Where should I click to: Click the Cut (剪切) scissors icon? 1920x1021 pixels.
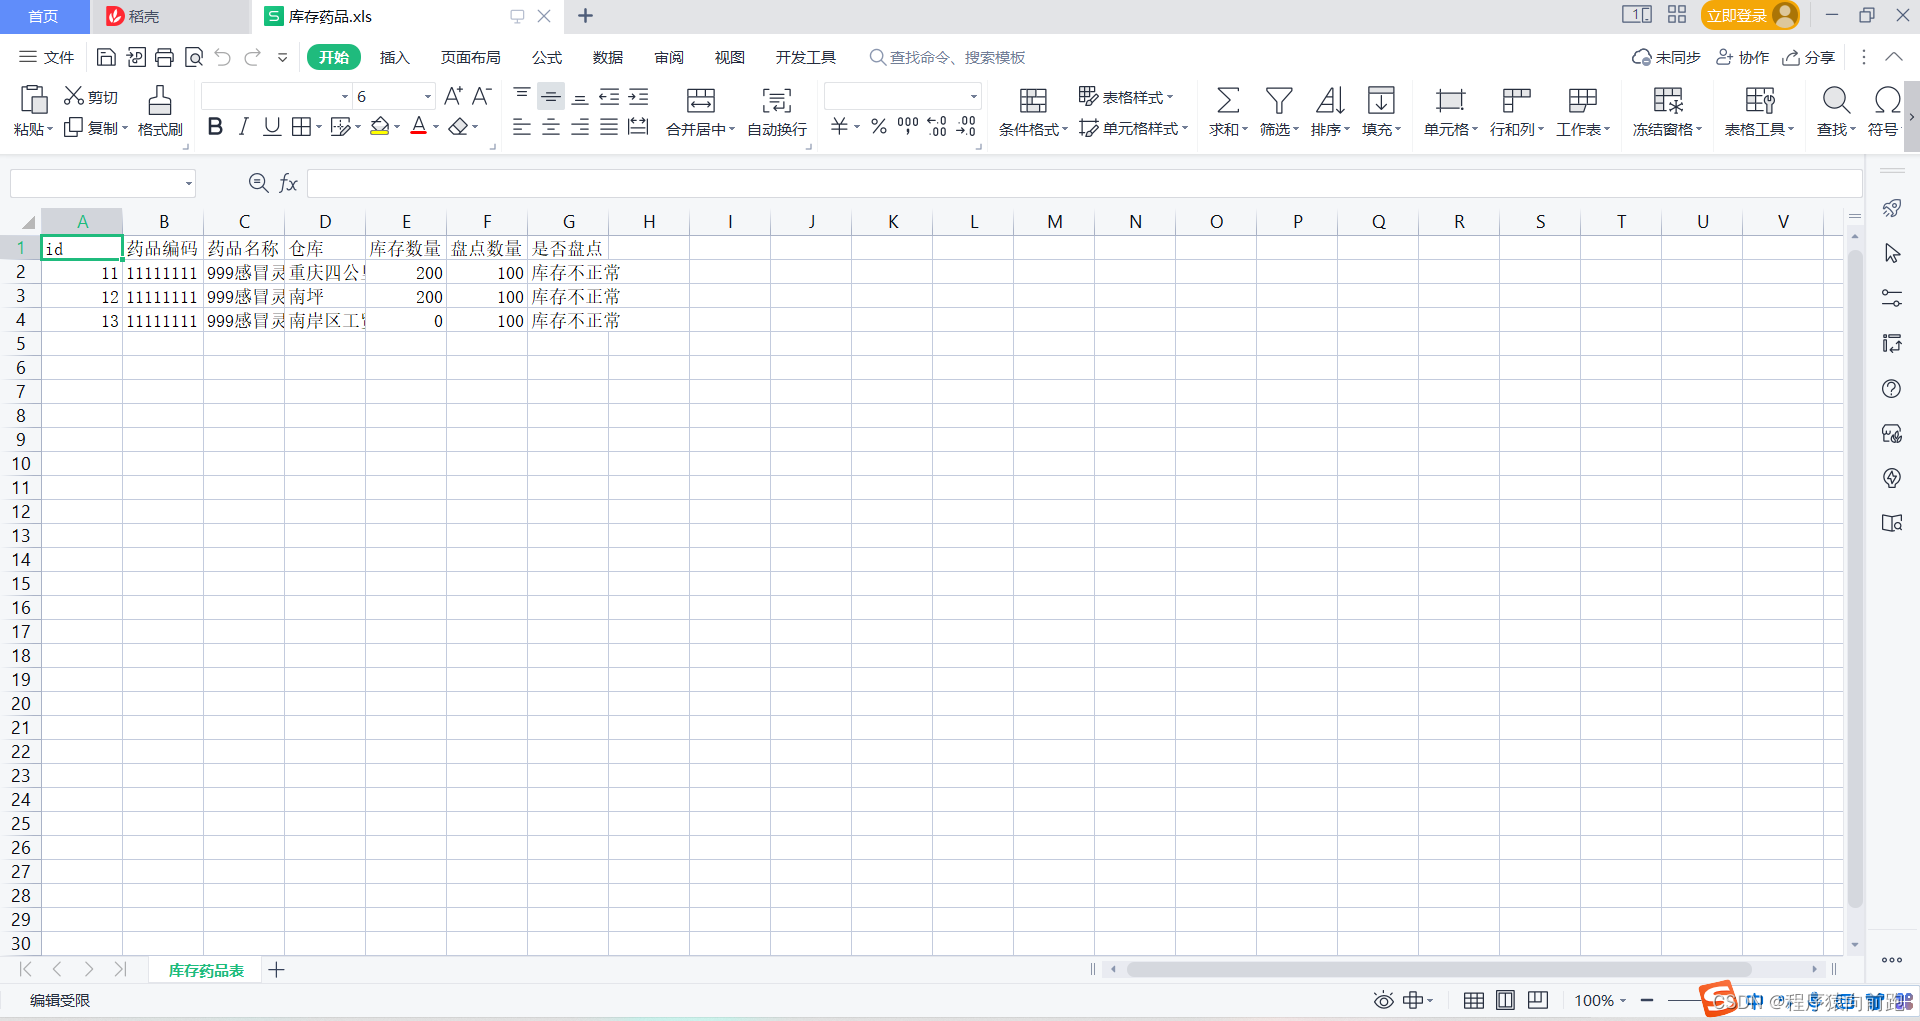pyautogui.click(x=74, y=96)
